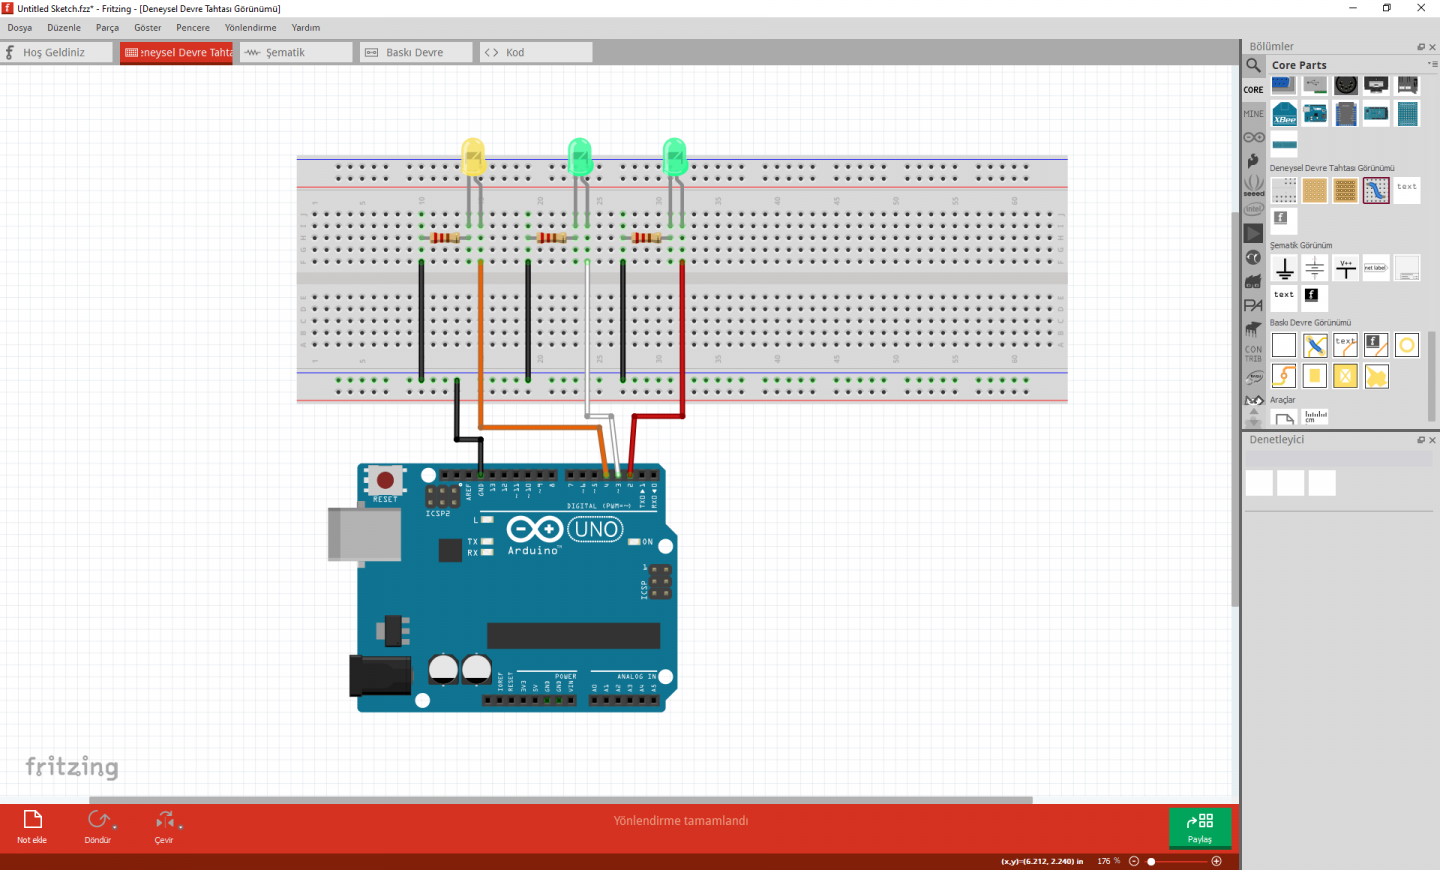Close the Denetleyici panel

pyautogui.click(x=1432, y=440)
